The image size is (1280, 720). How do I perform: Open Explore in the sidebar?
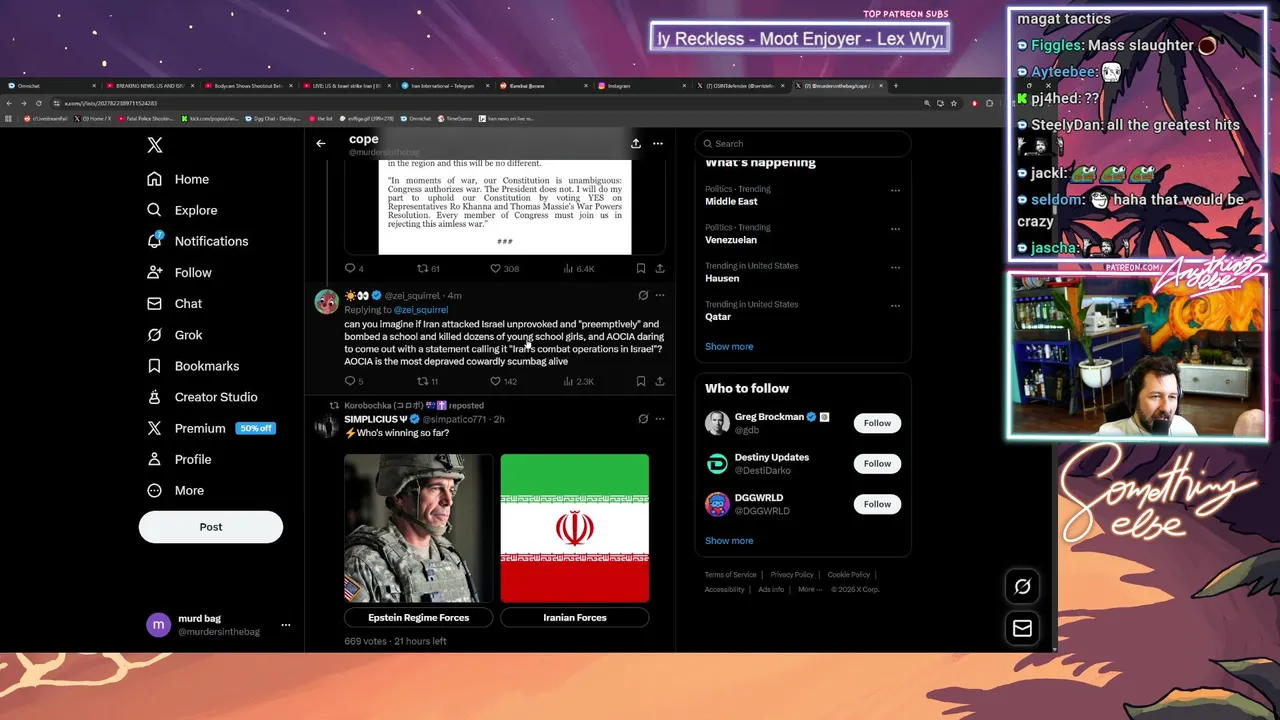coord(182,210)
